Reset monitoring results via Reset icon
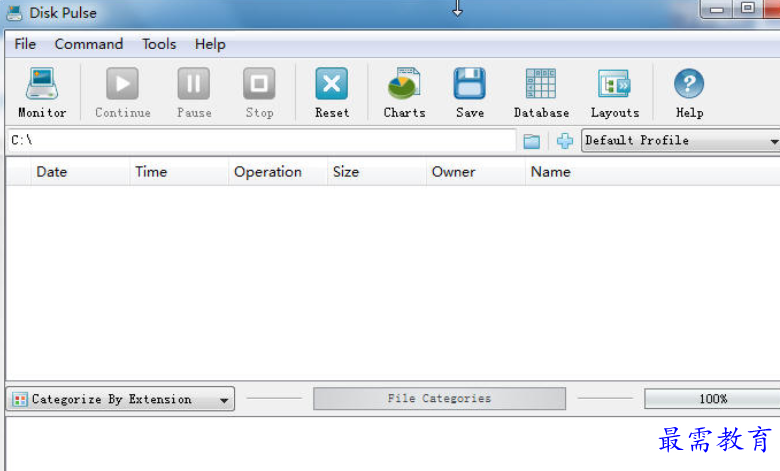This screenshot has height=471, width=780. coord(332,84)
